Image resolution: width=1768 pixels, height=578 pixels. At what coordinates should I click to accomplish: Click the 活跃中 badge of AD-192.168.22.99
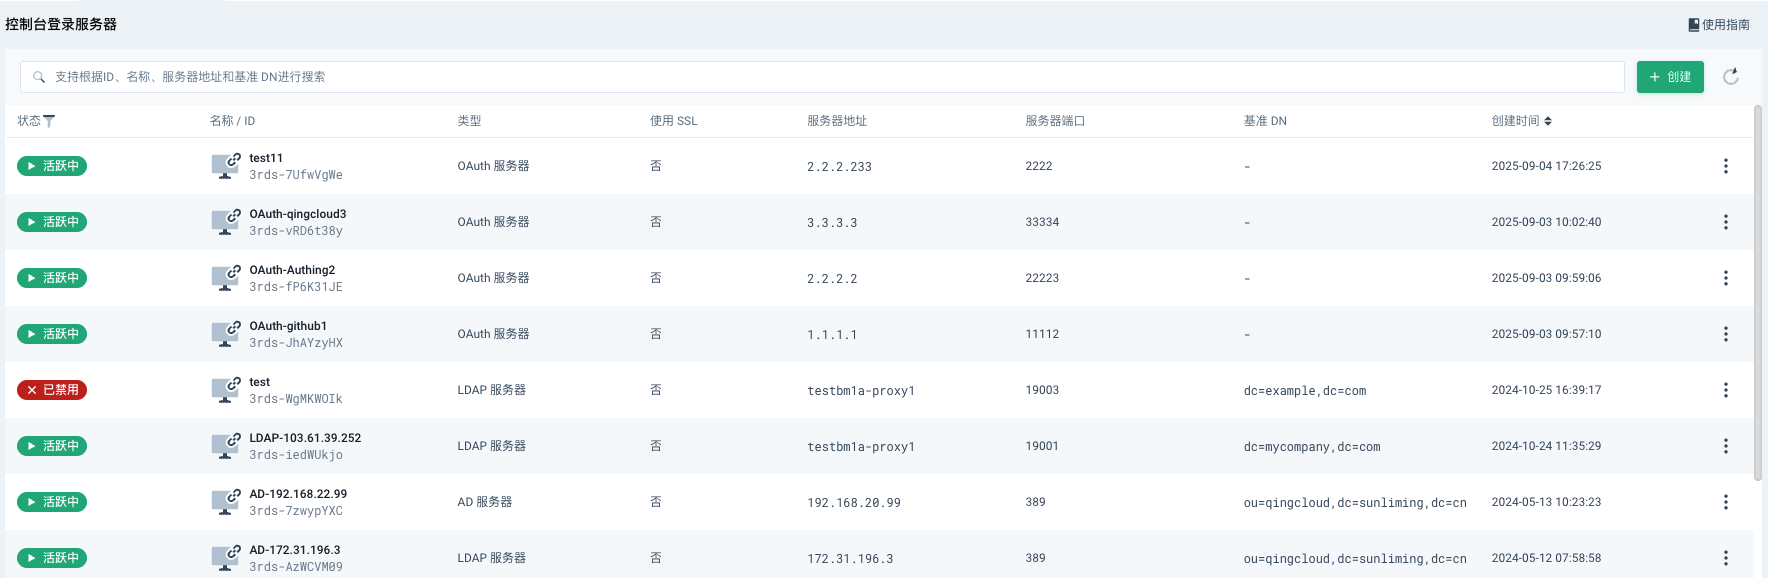click(x=52, y=502)
